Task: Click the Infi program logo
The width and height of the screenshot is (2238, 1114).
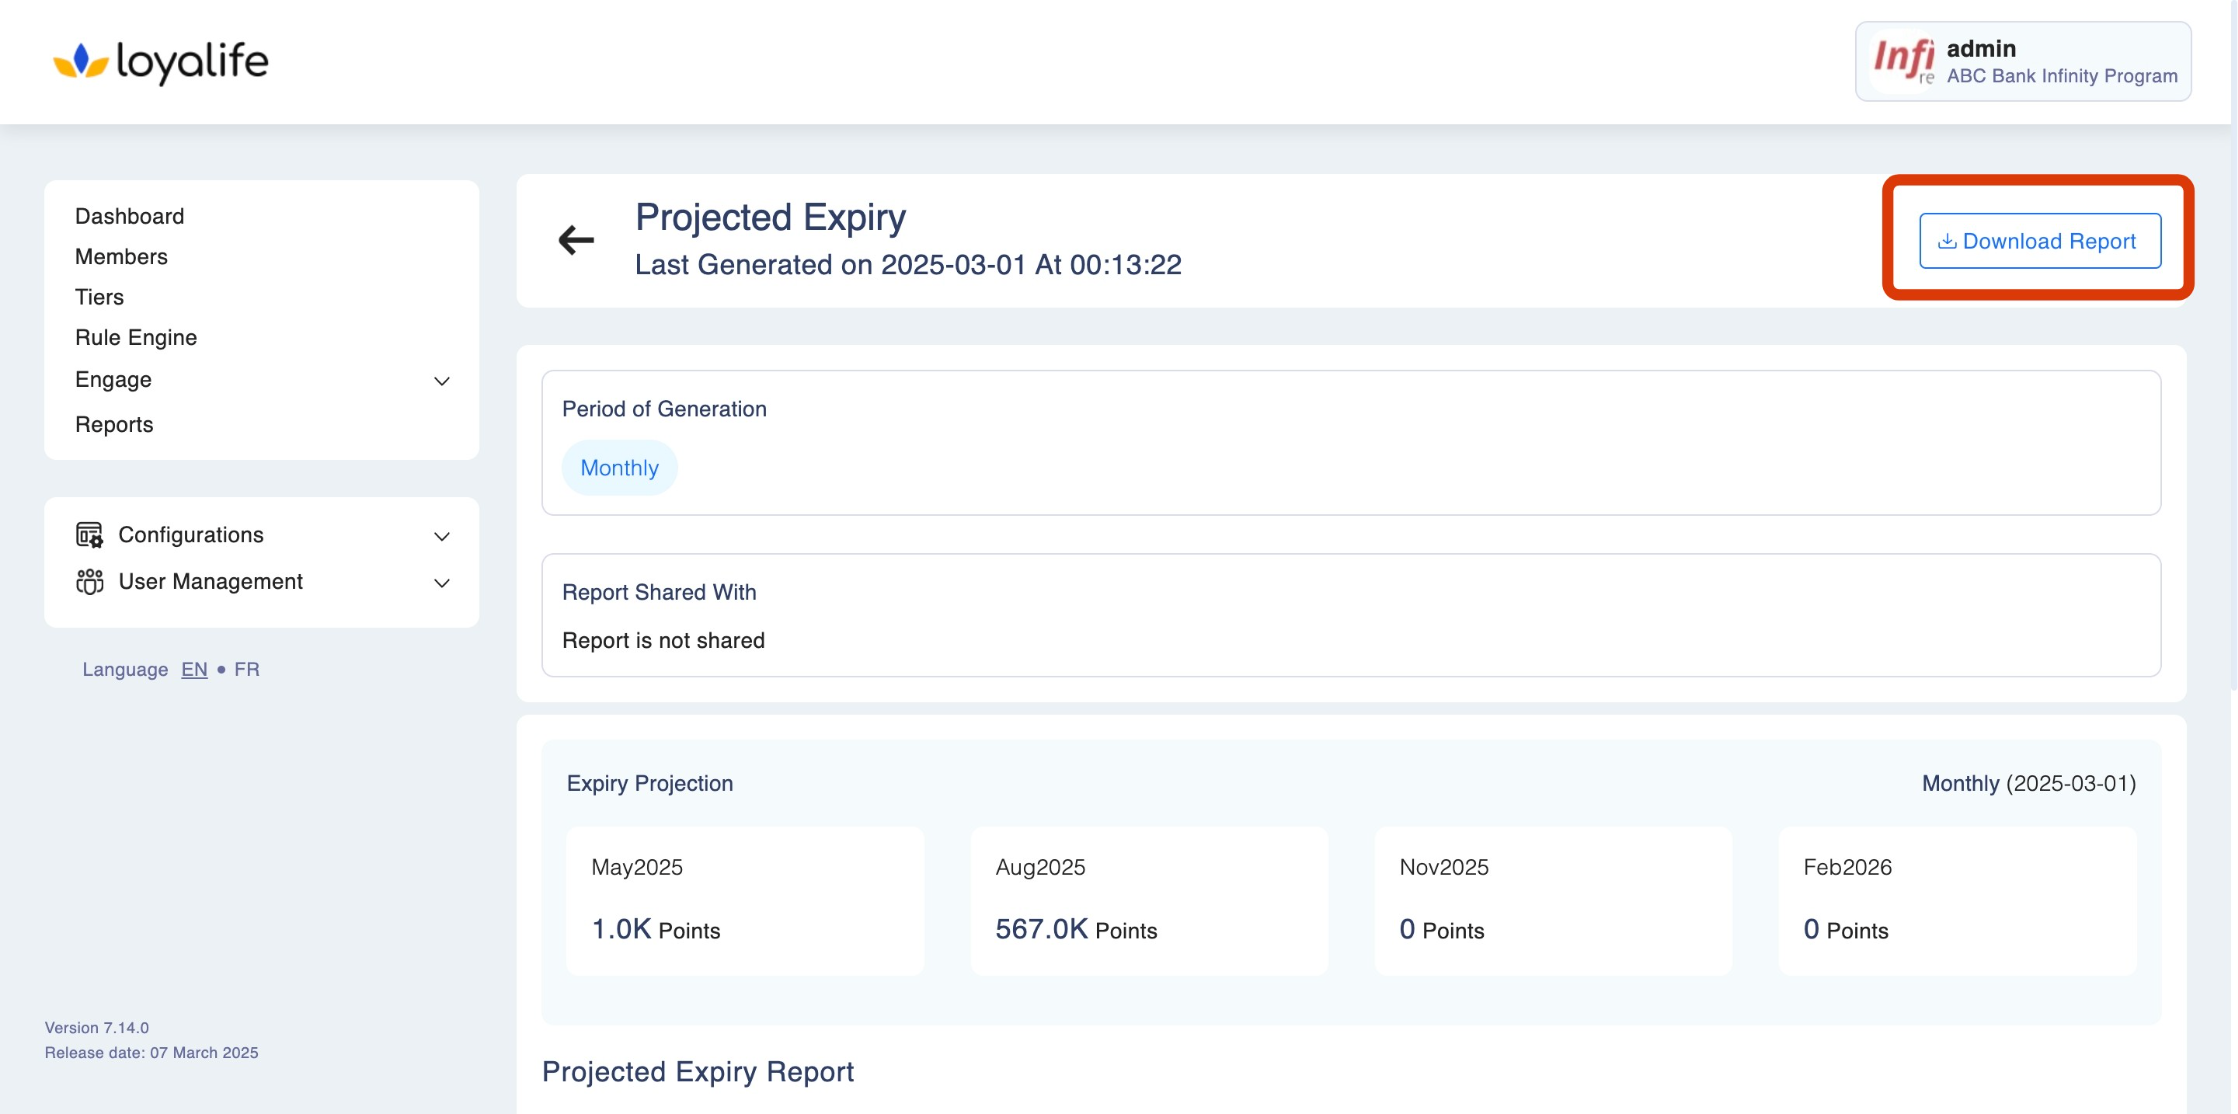Action: [x=1903, y=60]
